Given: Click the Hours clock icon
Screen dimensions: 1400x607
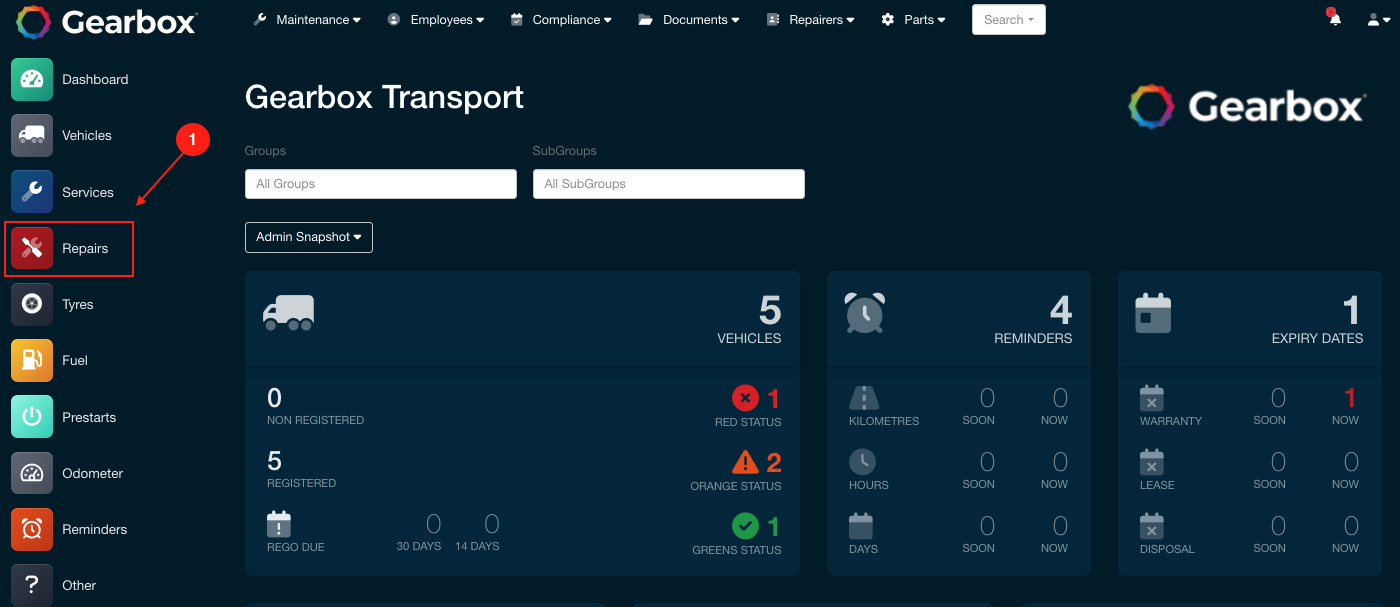Looking at the screenshot, I should 862,462.
